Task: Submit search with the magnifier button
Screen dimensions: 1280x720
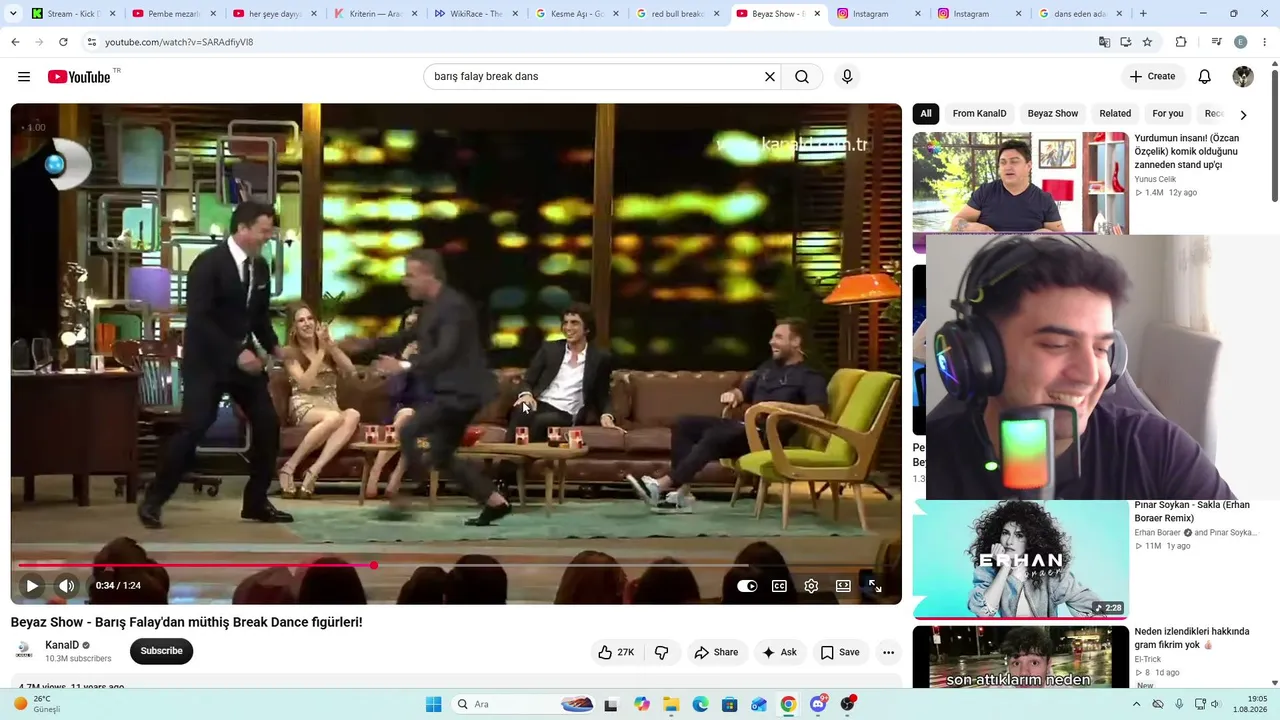Action: click(802, 77)
